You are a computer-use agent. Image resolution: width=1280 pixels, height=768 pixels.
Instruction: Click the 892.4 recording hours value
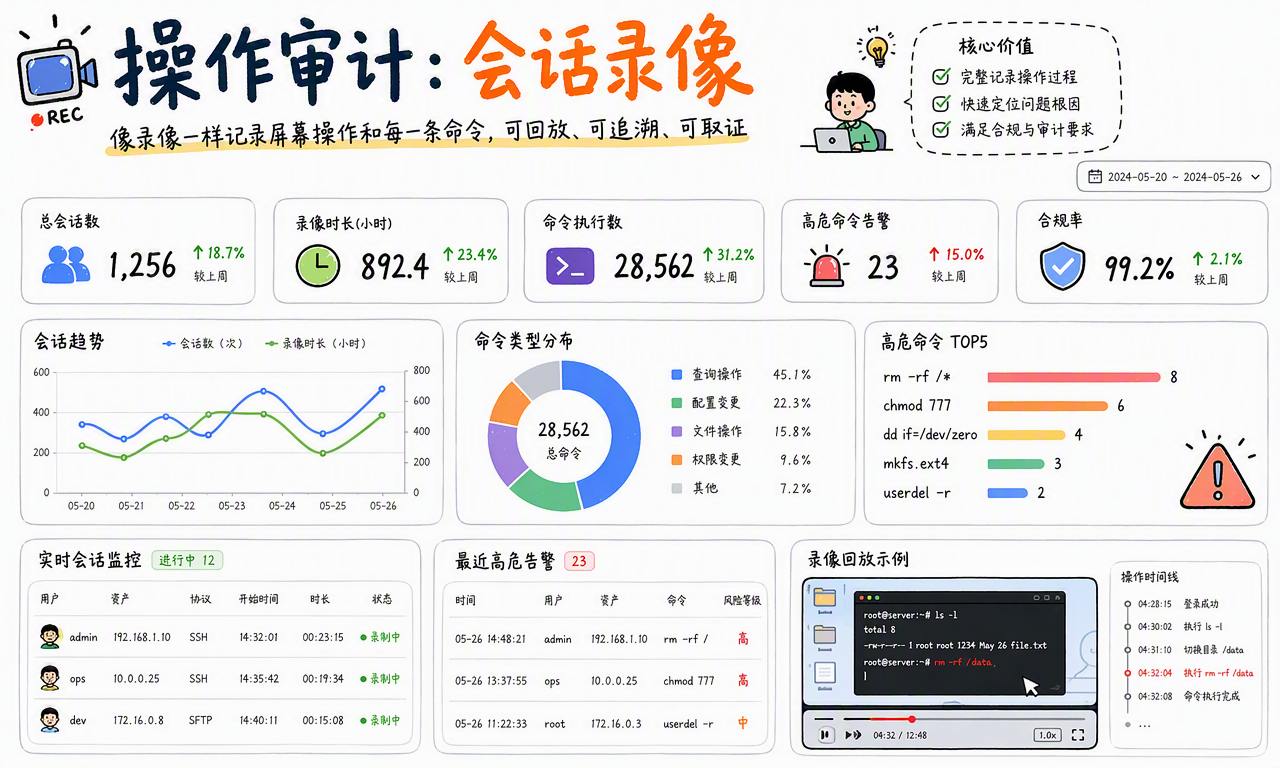[394, 266]
